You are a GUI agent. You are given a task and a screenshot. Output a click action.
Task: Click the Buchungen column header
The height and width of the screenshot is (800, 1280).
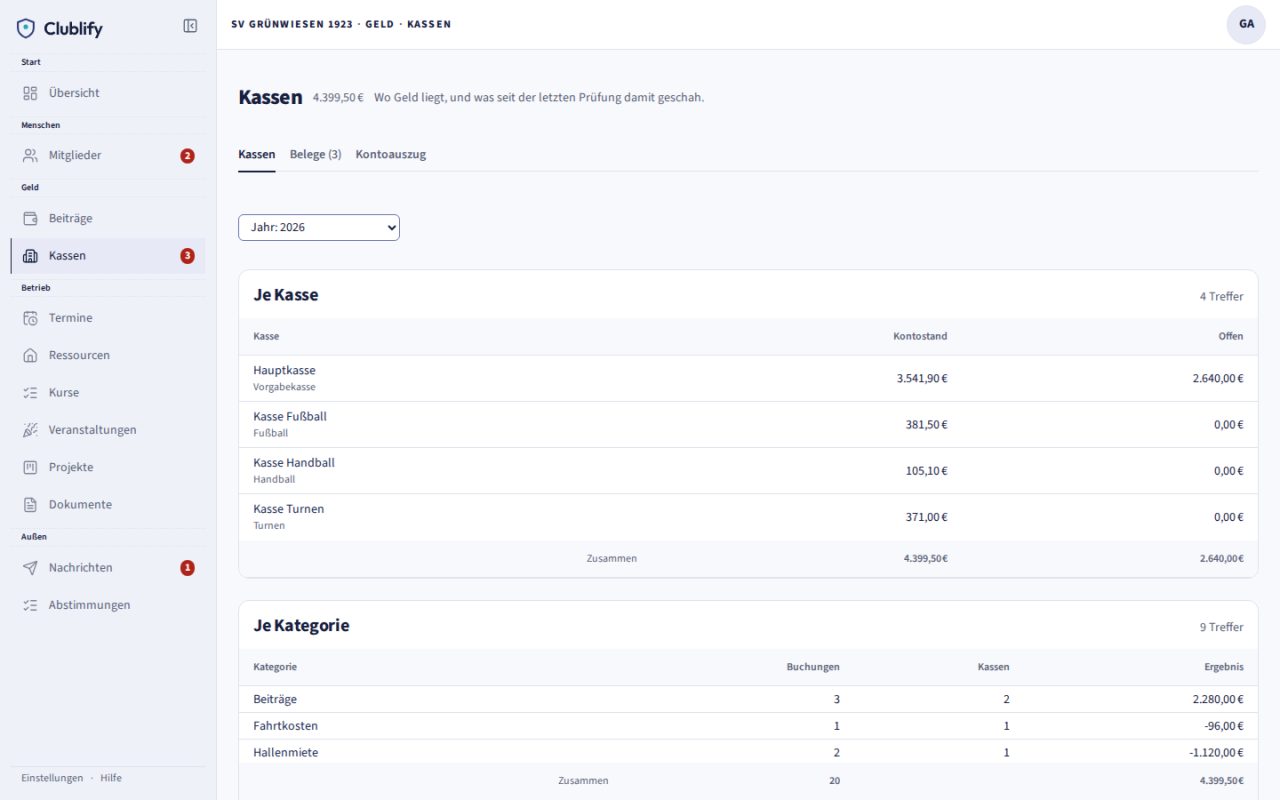tap(813, 667)
